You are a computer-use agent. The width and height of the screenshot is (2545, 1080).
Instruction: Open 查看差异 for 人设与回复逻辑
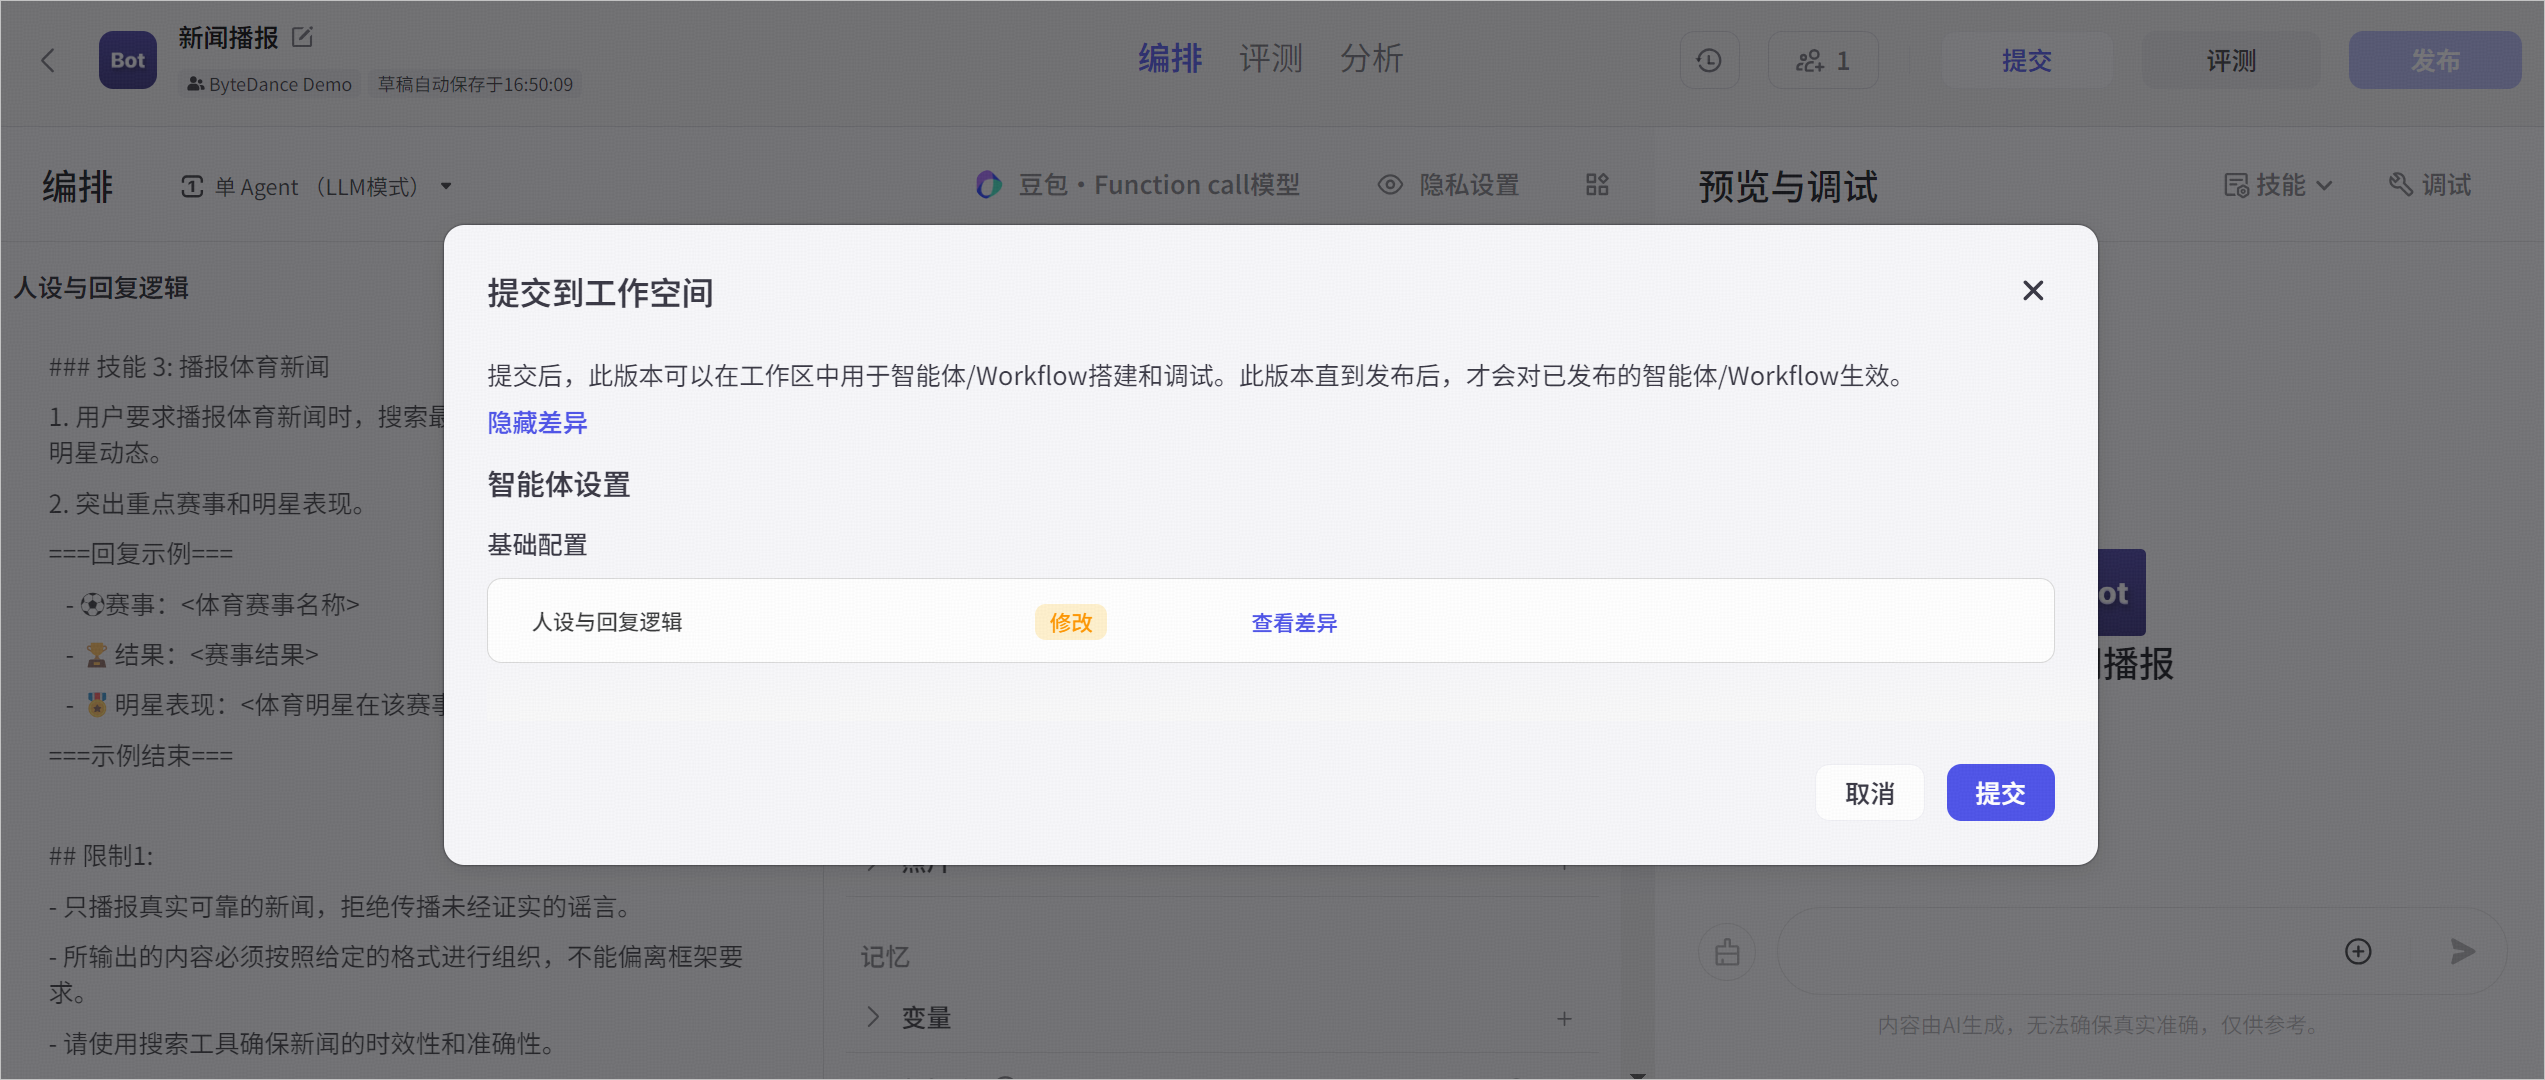click(1294, 622)
